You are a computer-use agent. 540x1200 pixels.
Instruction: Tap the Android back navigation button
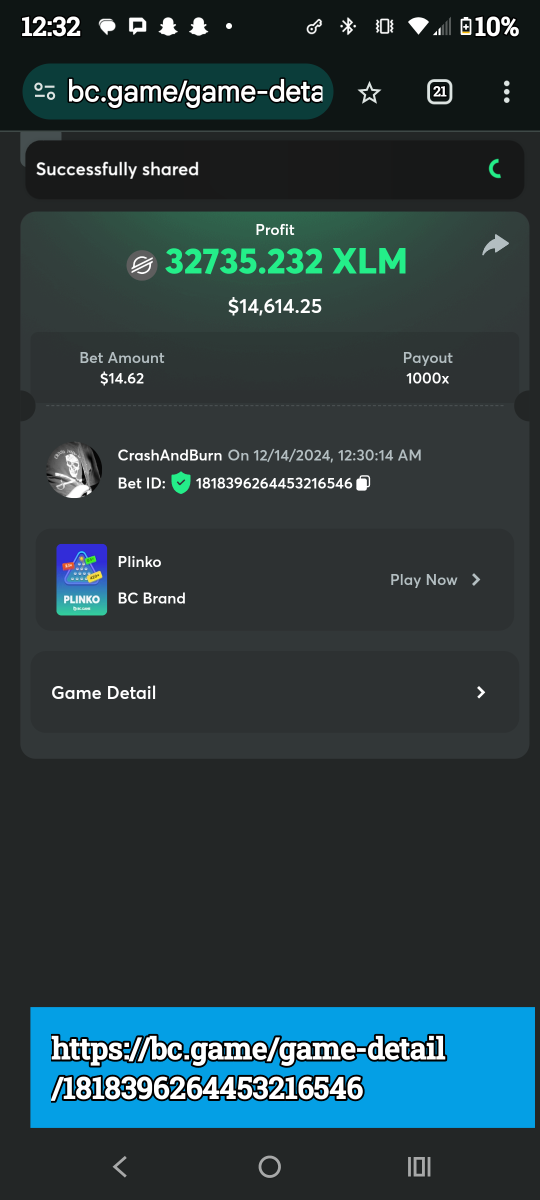(120, 1166)
